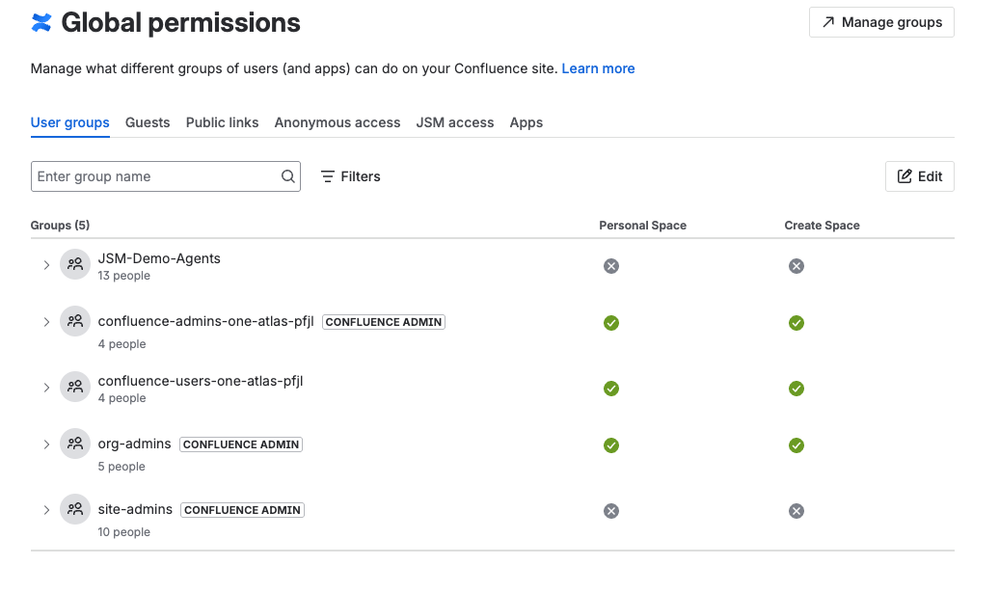Open the Learn more link

coord(598,68)
